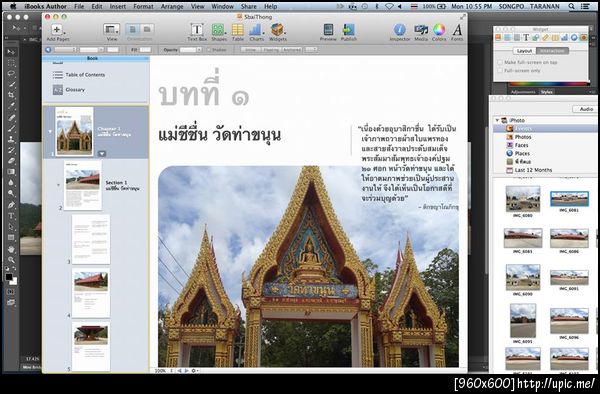600x394 pixels.
Task: Select Photoshop Hand tool
Action: (x=11, y=249)
